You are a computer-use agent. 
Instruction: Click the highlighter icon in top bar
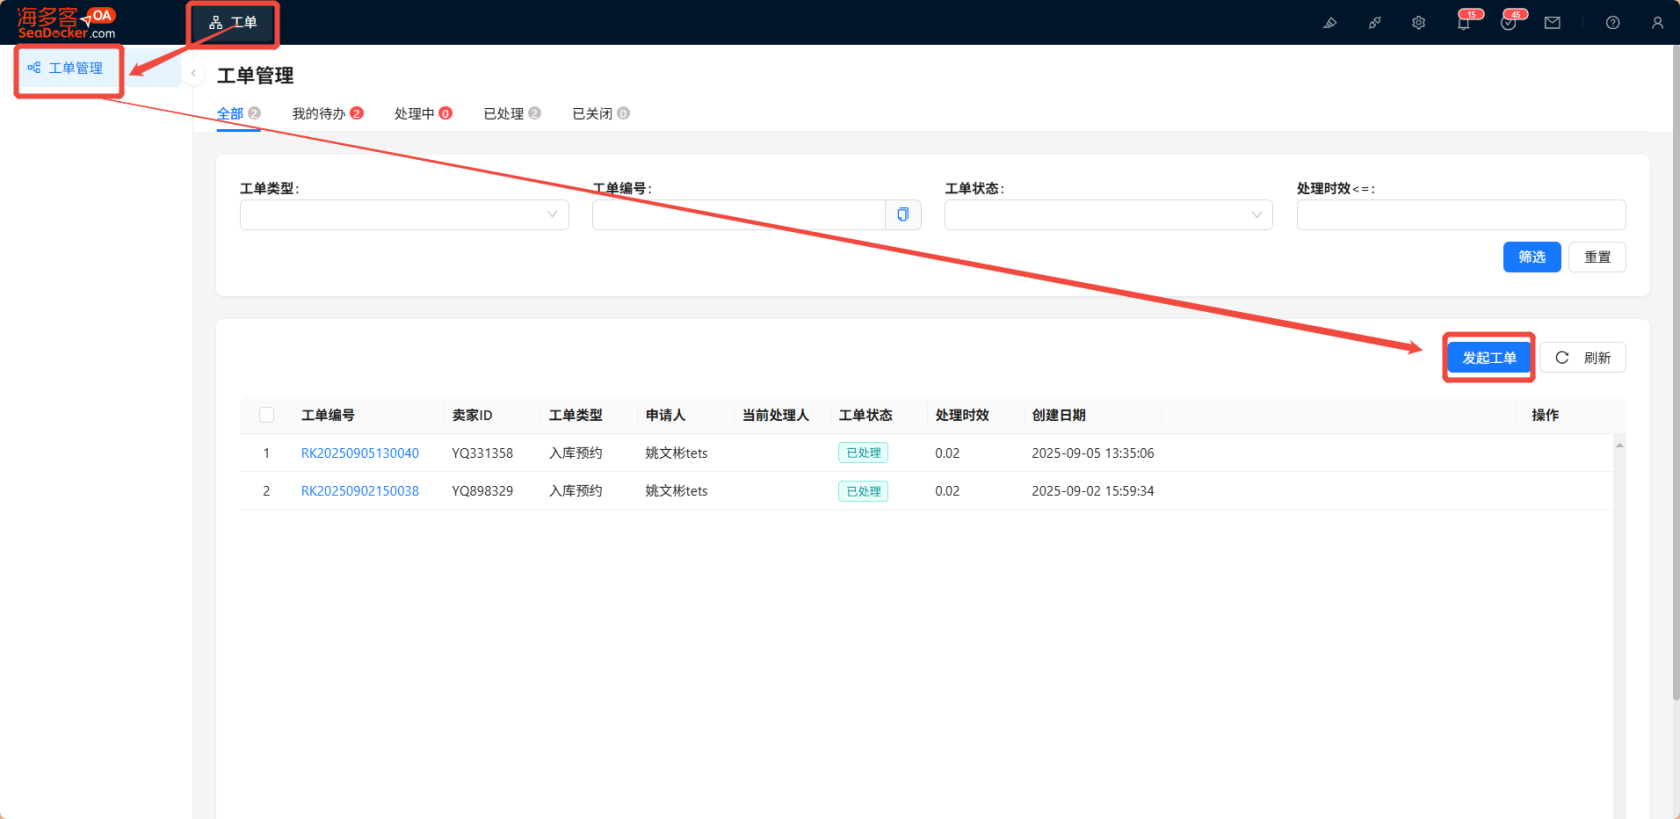coord(1330,23)
